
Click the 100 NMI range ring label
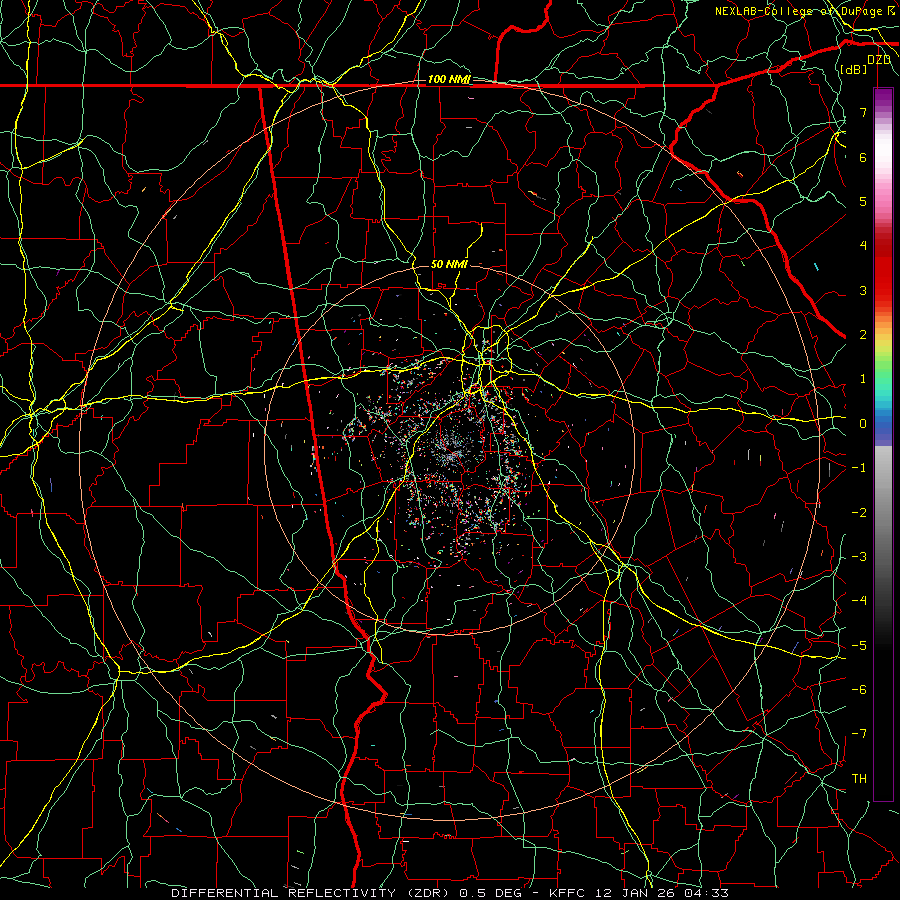tap(449, 79)
